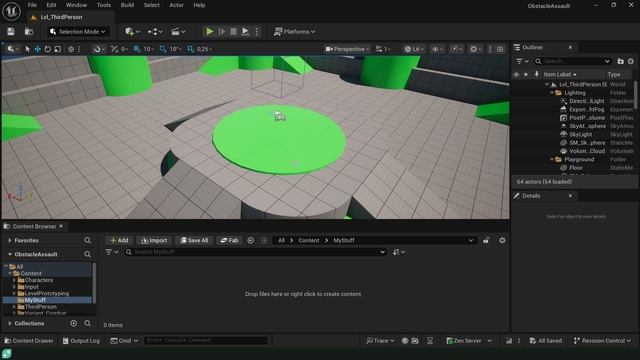Create a new folder in the Outliner
Image resolution: width=640 pixels, height=360 pixels.
tap(620, 61)
